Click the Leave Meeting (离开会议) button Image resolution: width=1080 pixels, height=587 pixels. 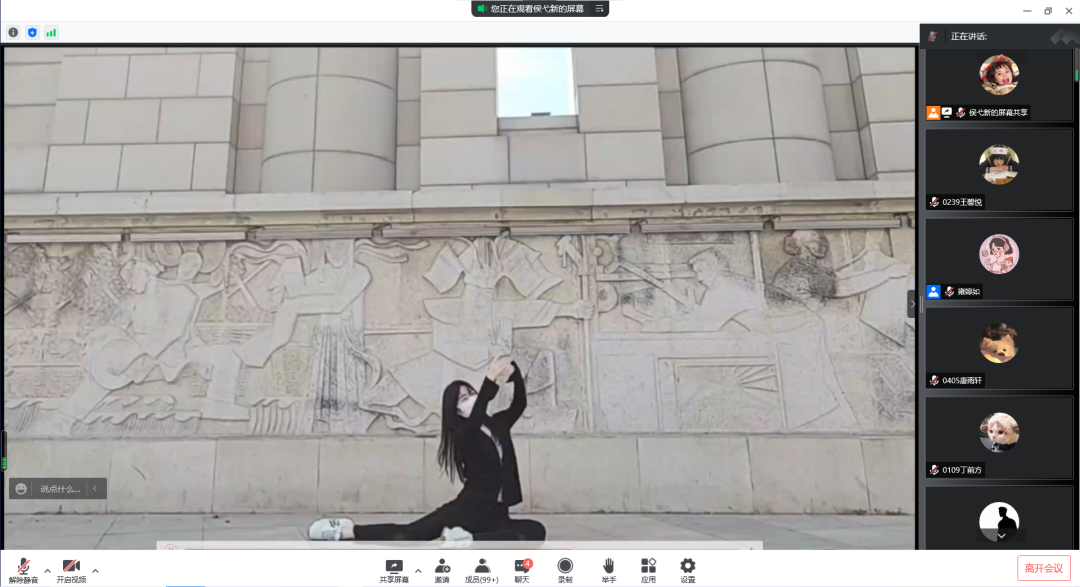1043,568
